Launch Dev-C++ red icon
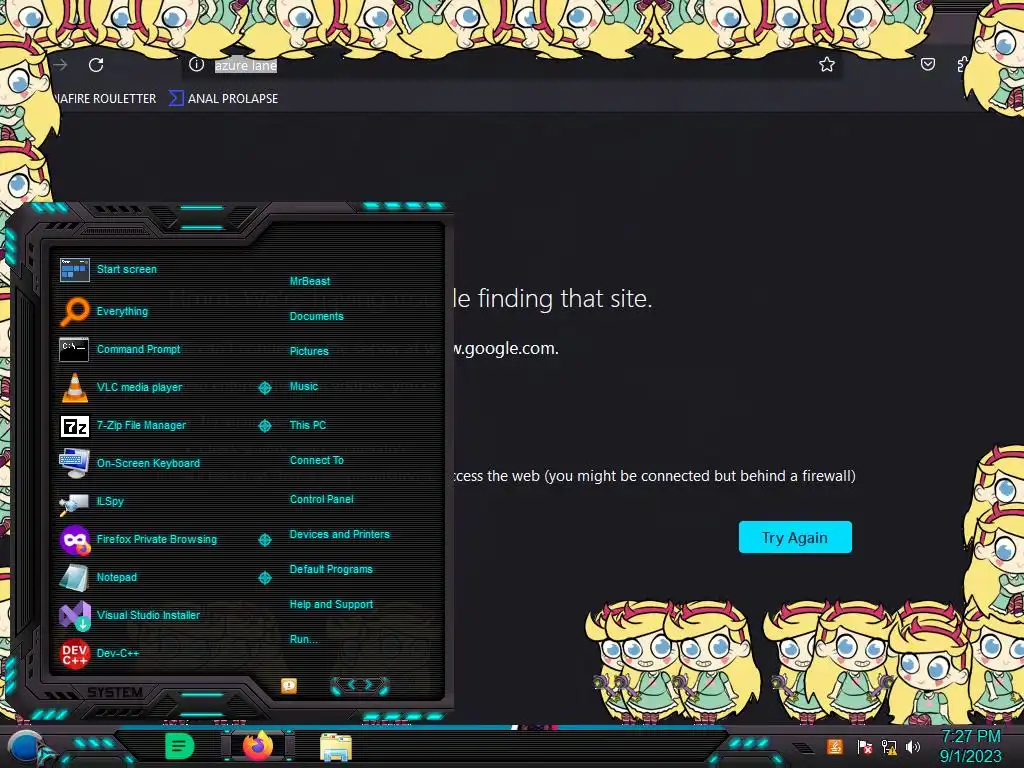This screenshot has height=768, width=1024. [74, 654]
